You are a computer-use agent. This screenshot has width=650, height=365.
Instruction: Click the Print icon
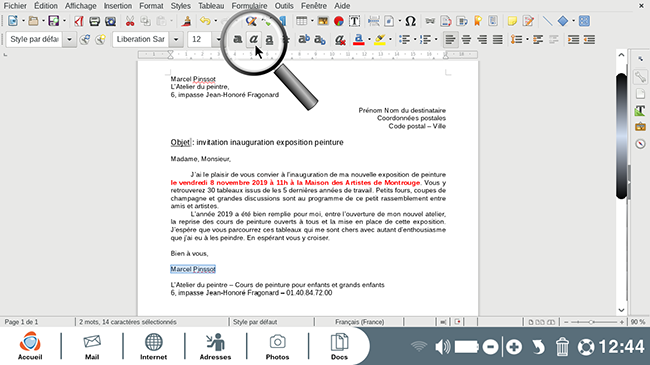point(95,21)
